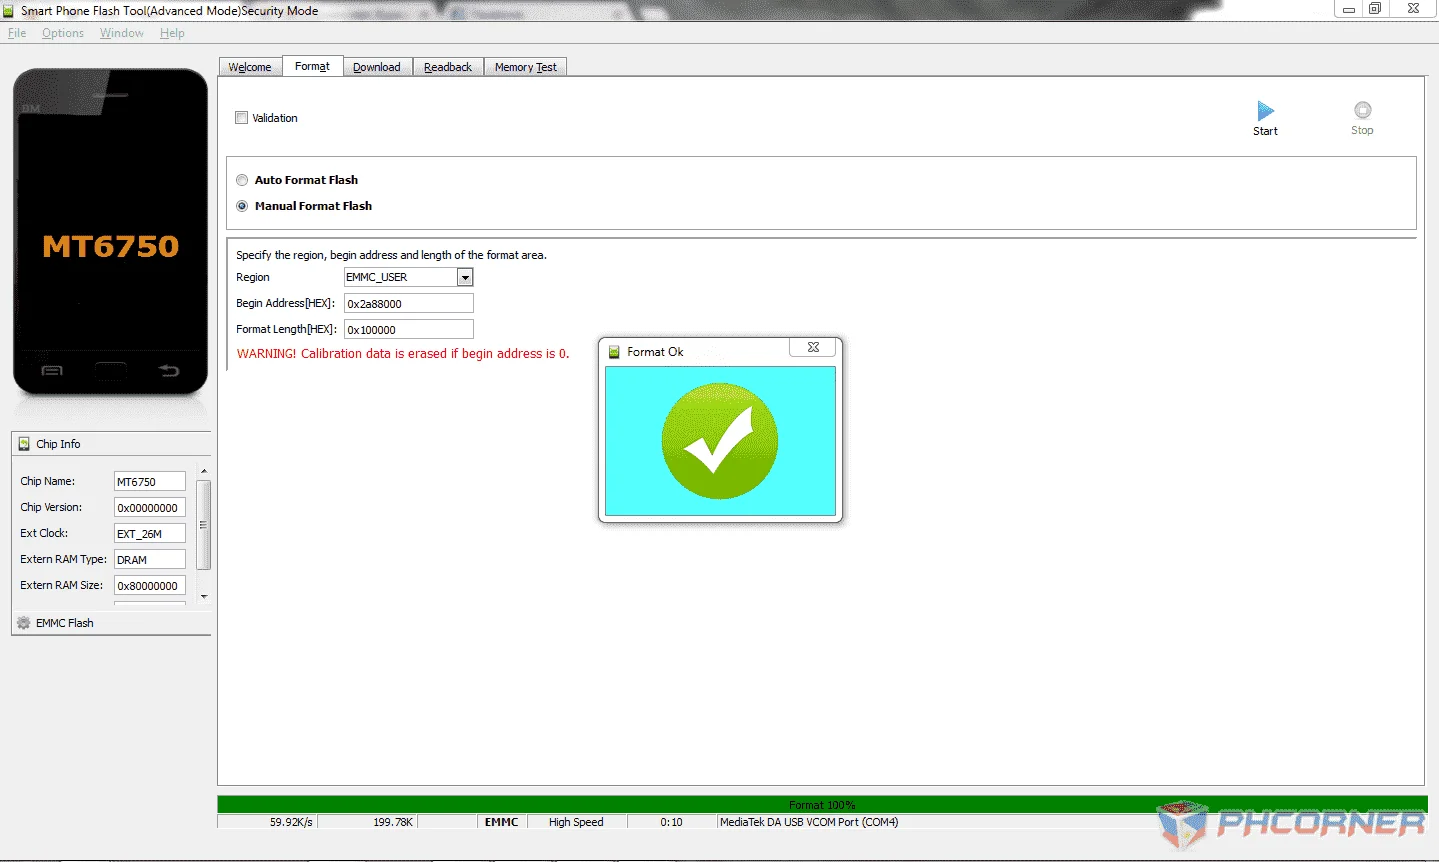Screen dimensions: 1439x862
Task: Click the EMMC status bar entry
Action: 501,822
